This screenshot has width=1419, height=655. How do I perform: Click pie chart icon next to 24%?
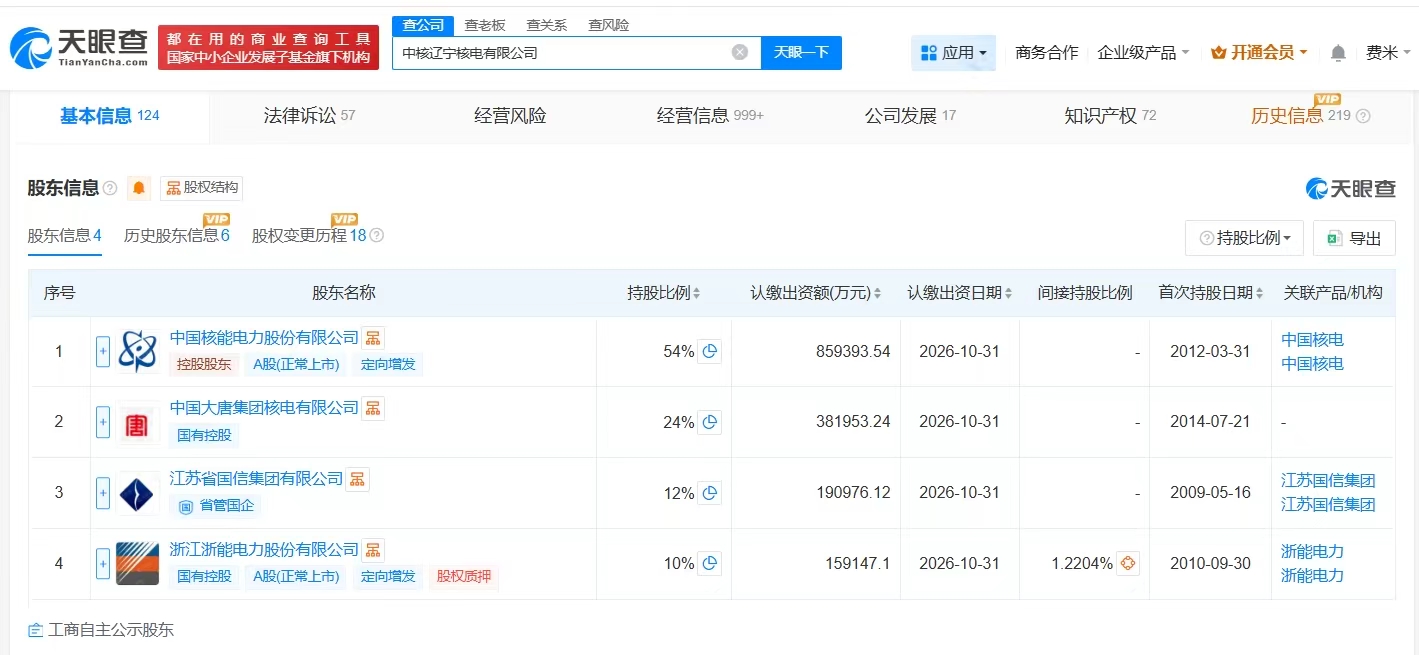click(710, 422)
